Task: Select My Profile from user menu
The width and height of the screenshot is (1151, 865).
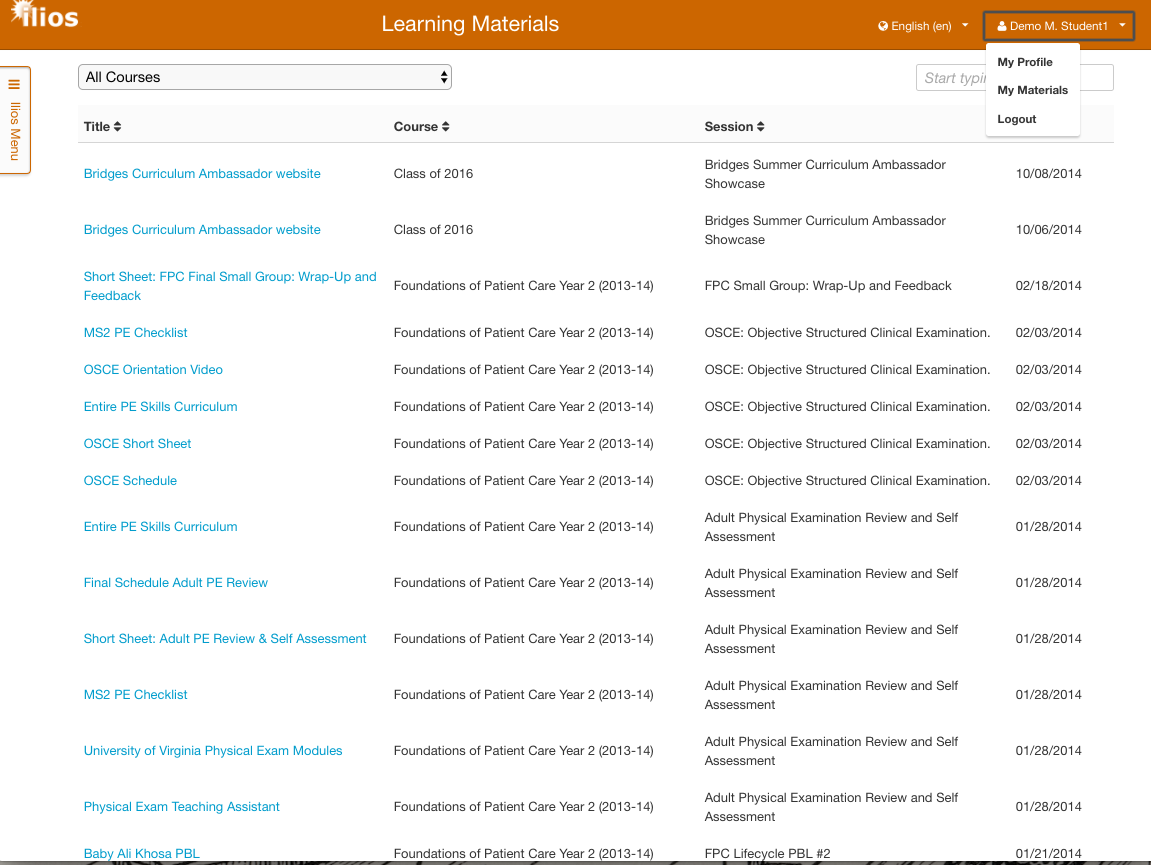Action: [1025, 62]
